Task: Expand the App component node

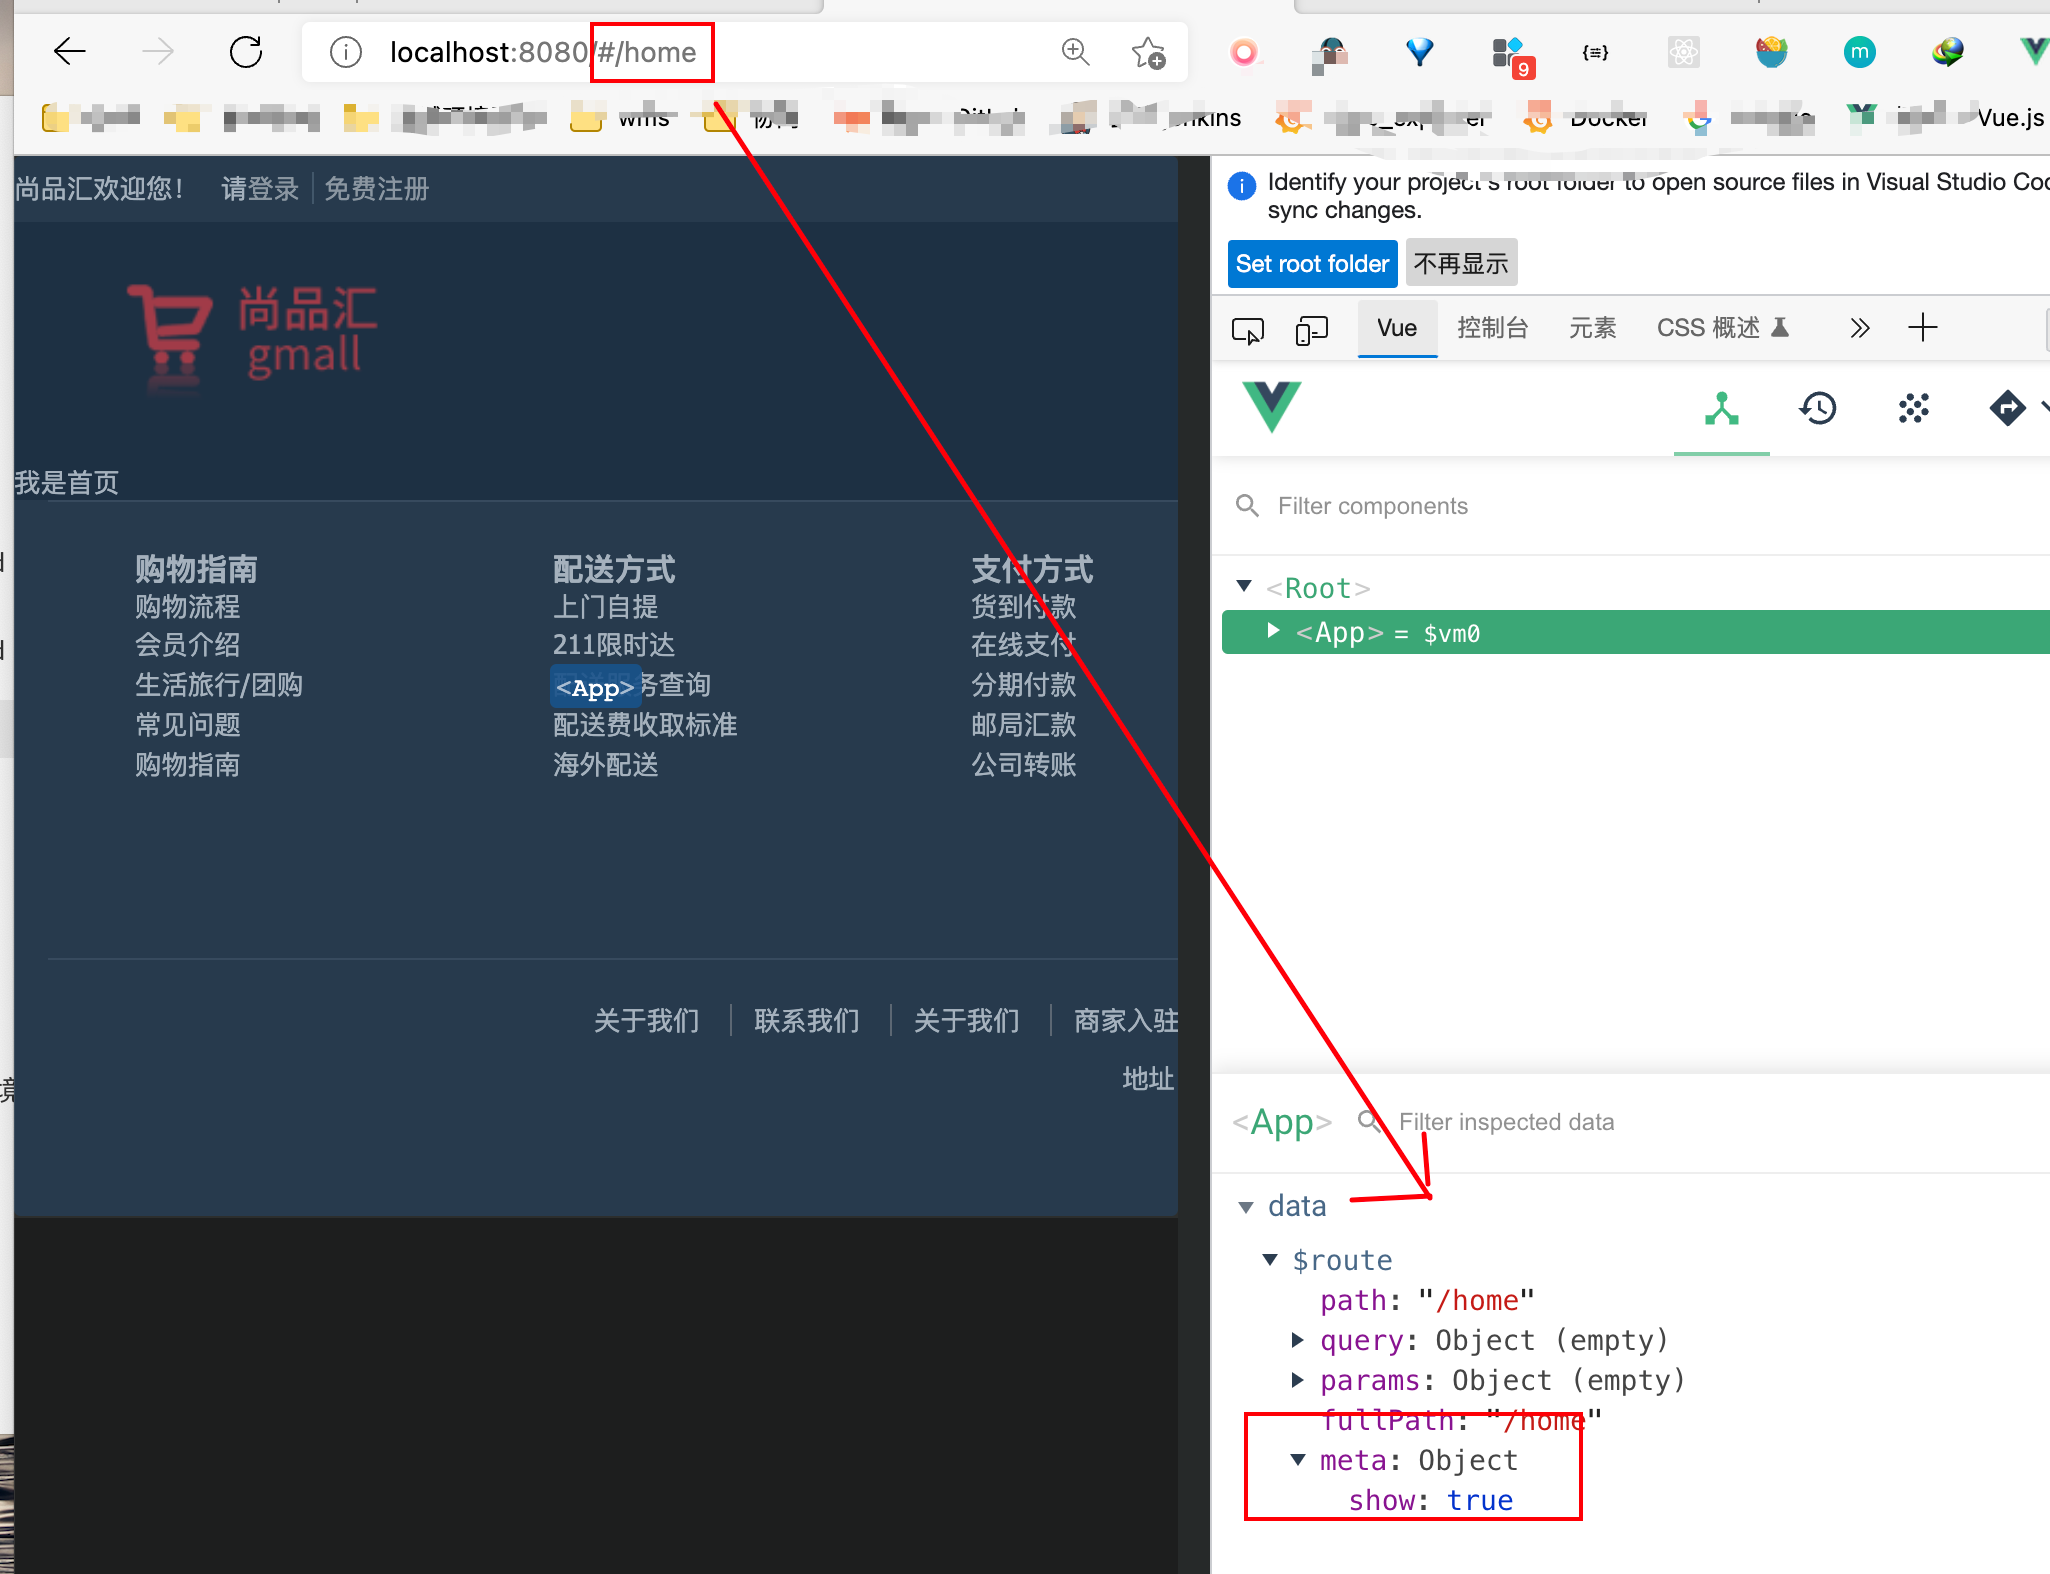Action: pyautogui.click(x=1273, y=631)
